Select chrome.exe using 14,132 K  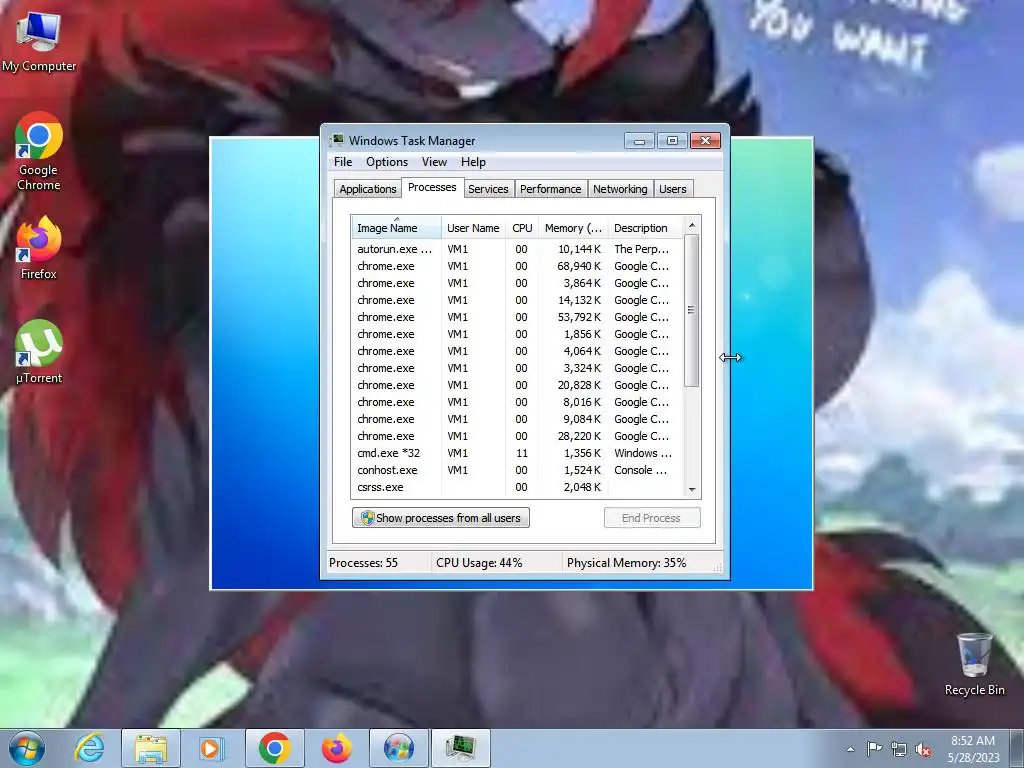pos(517,300)
